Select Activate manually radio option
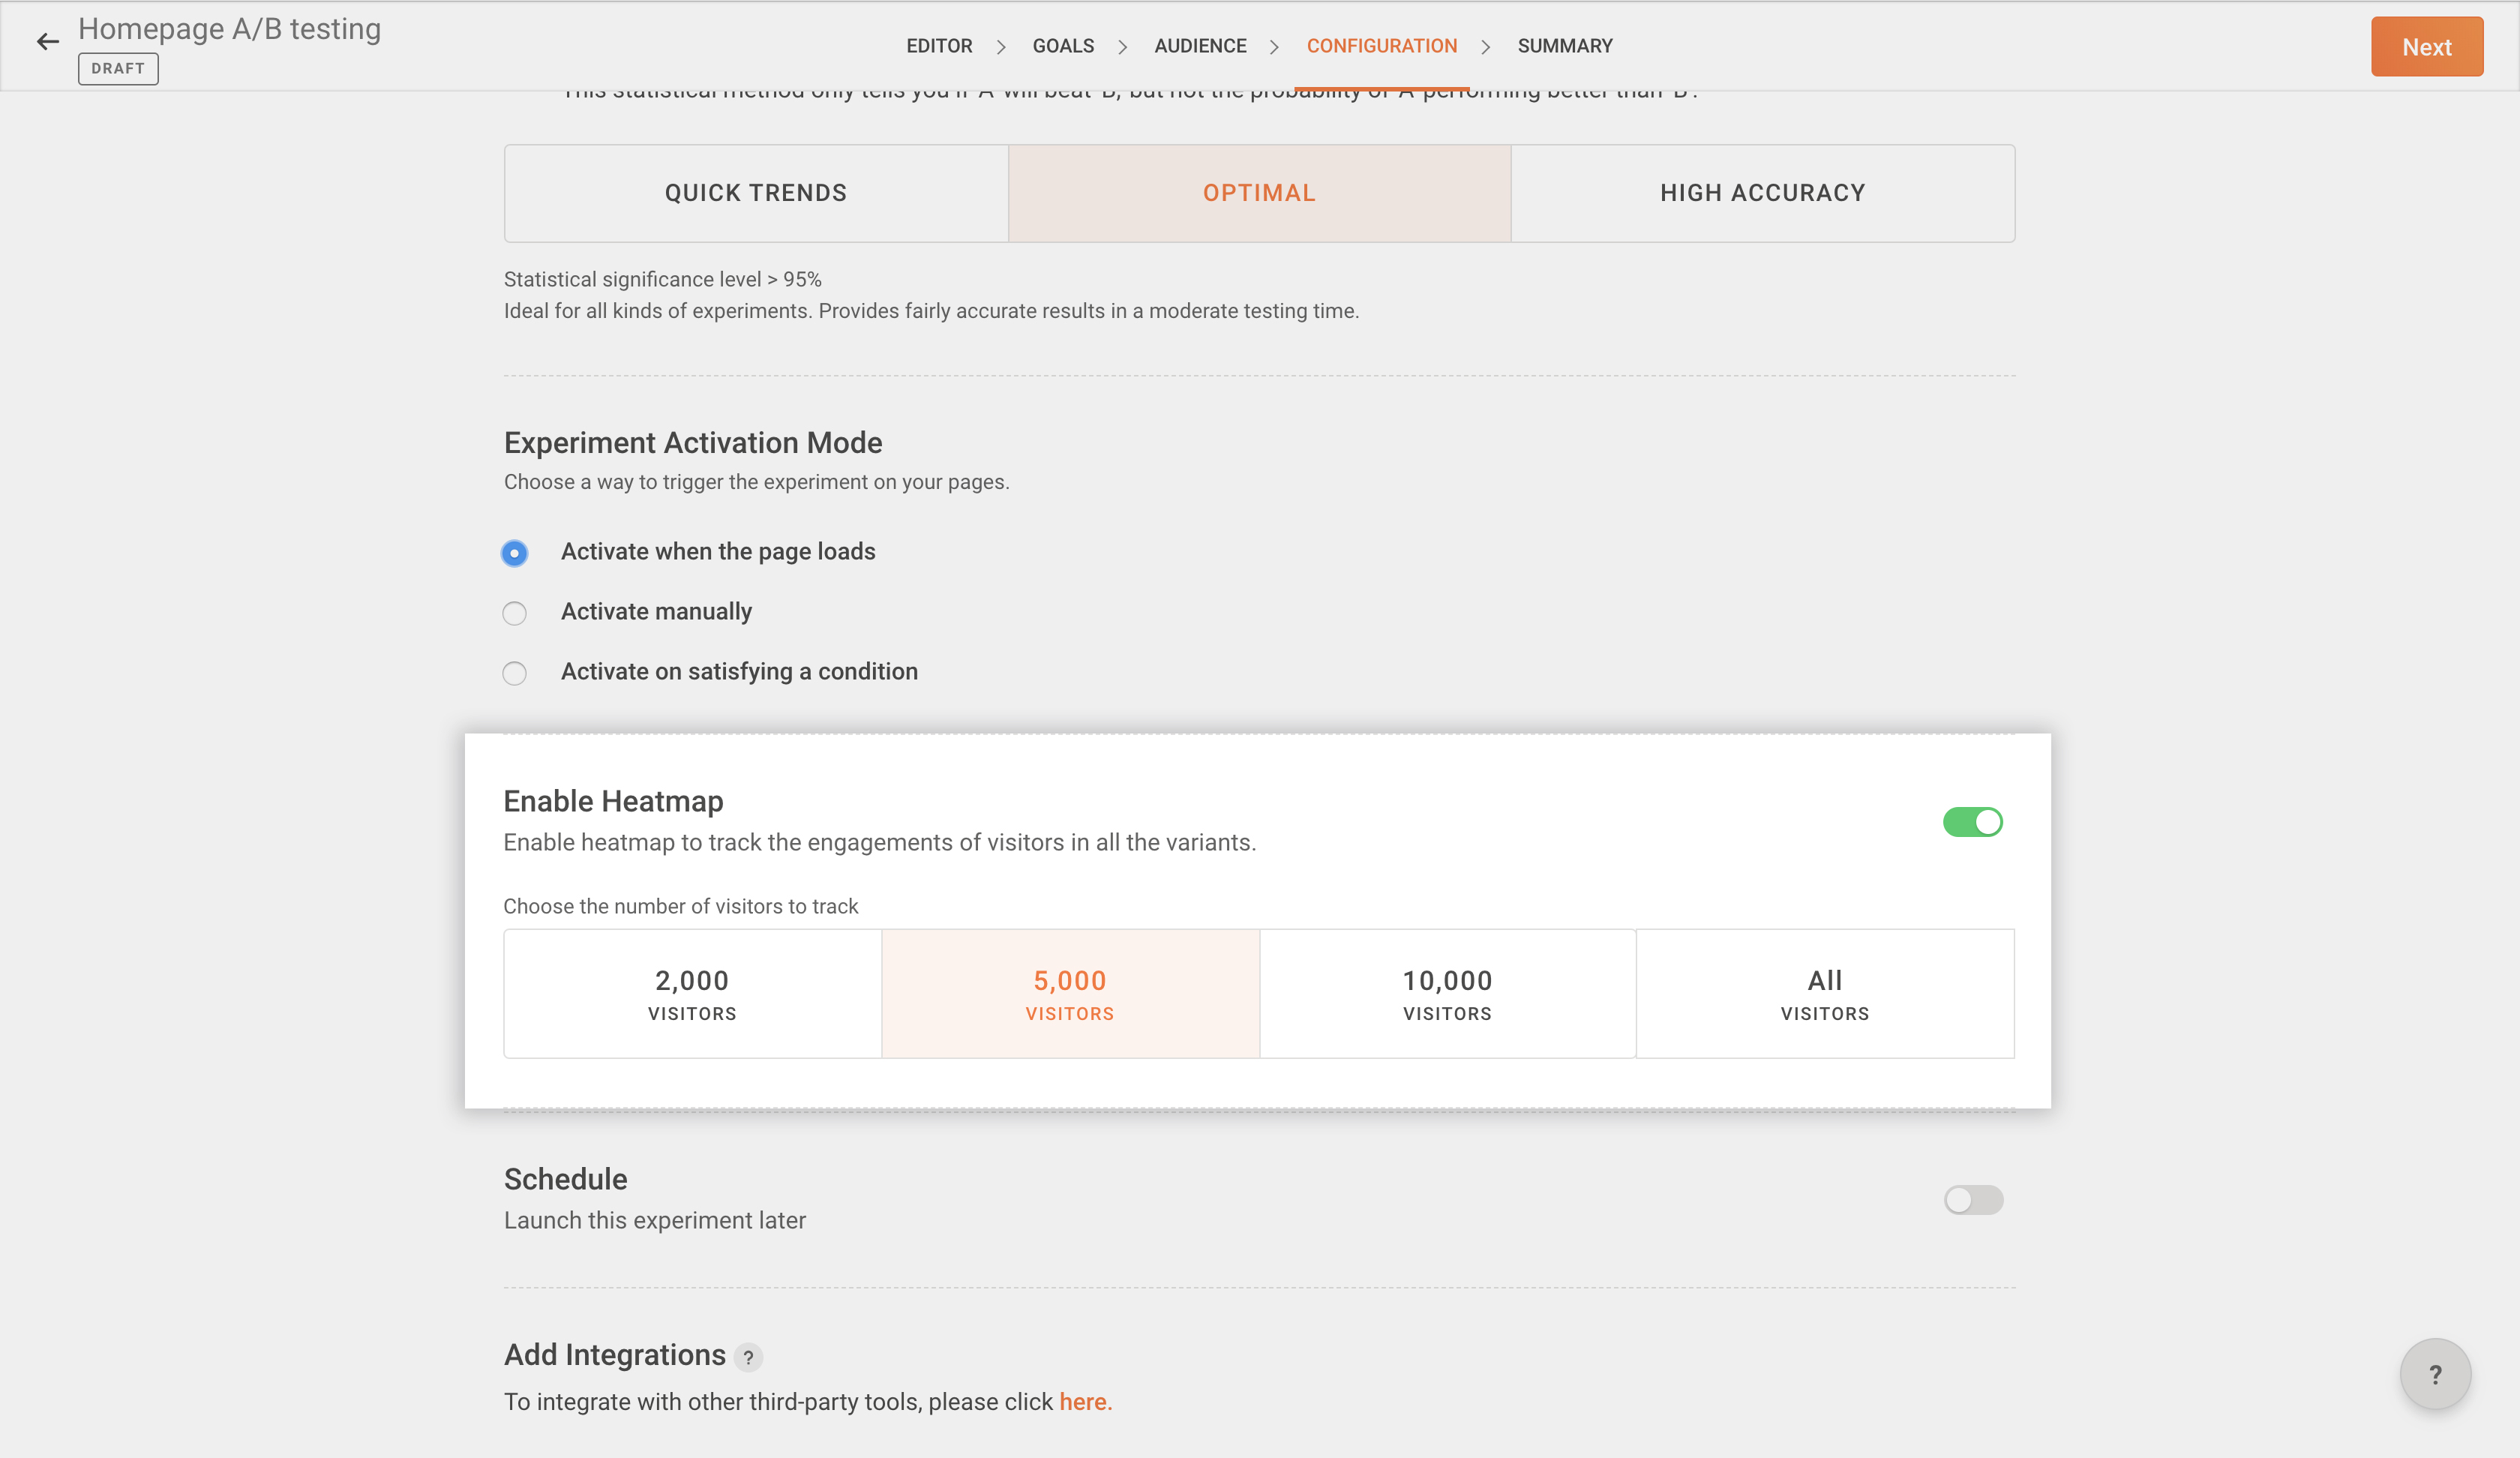Viewport: 2520px width, 1458px height. pos(514,613)
